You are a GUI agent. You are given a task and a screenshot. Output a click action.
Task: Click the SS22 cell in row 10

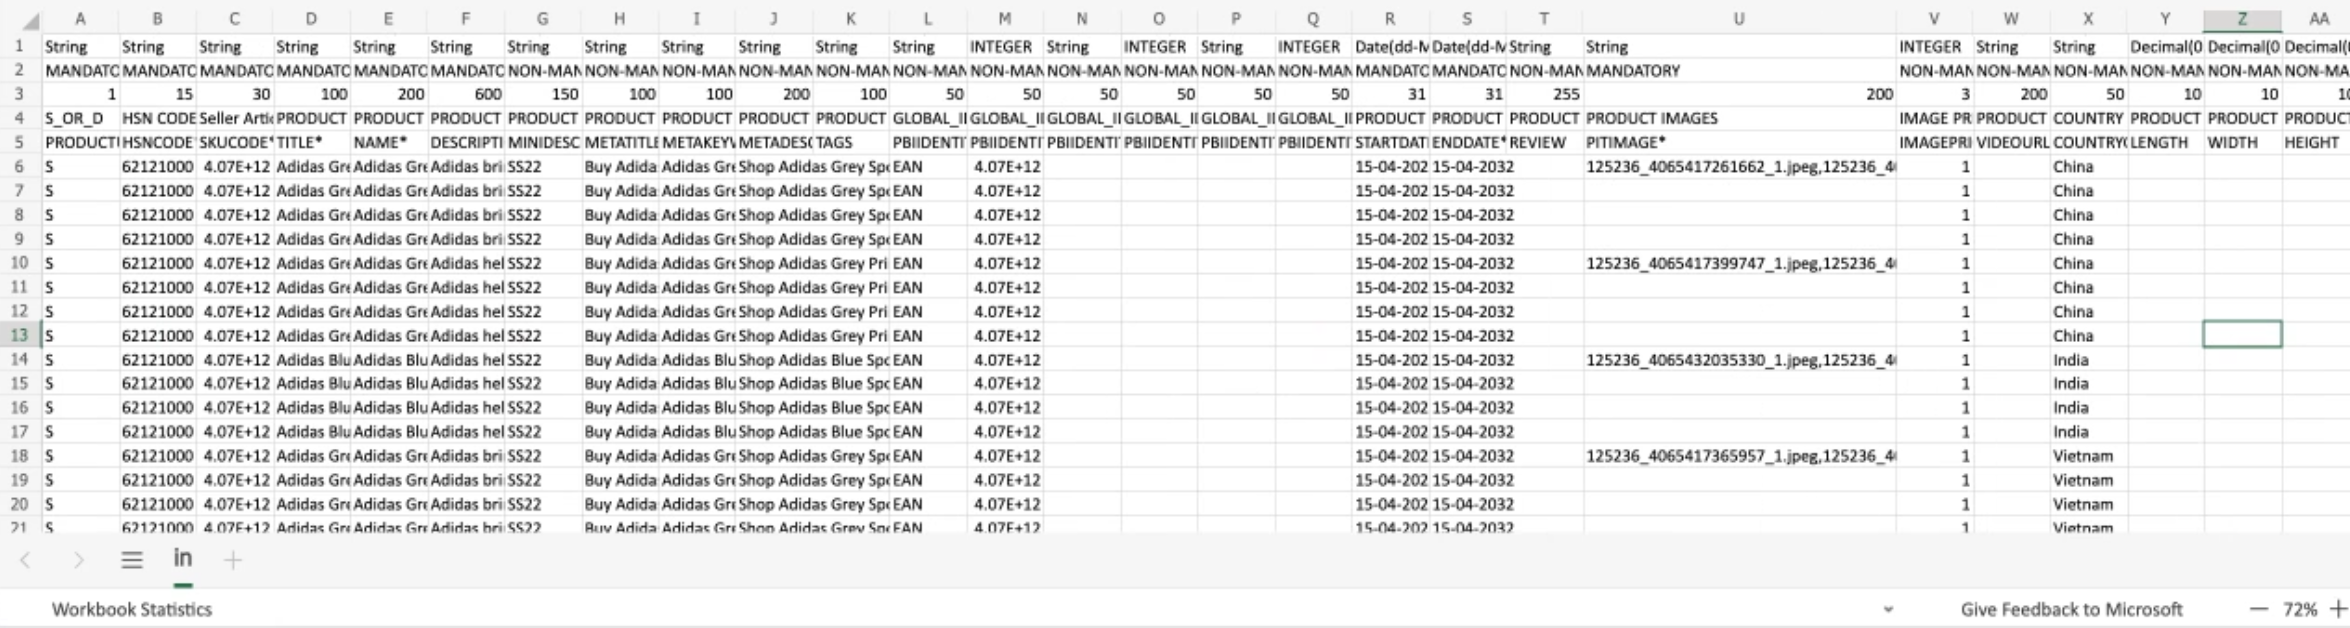pyautogui.click(x=543, y=263)
